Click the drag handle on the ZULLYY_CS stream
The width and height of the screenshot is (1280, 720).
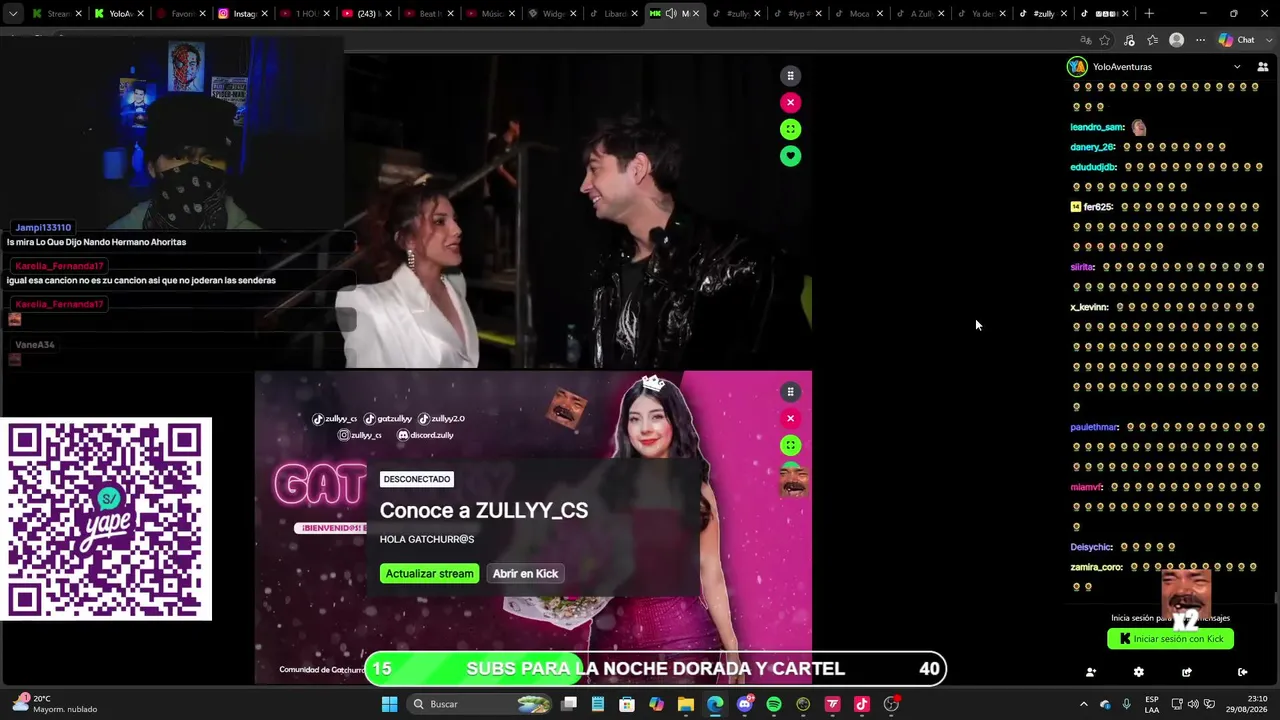[x=790, y=392]
